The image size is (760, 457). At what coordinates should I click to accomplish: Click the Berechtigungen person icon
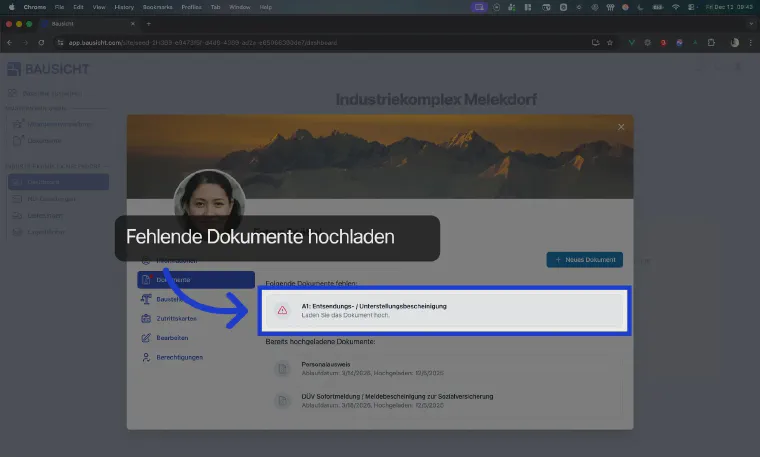(146, 357)
